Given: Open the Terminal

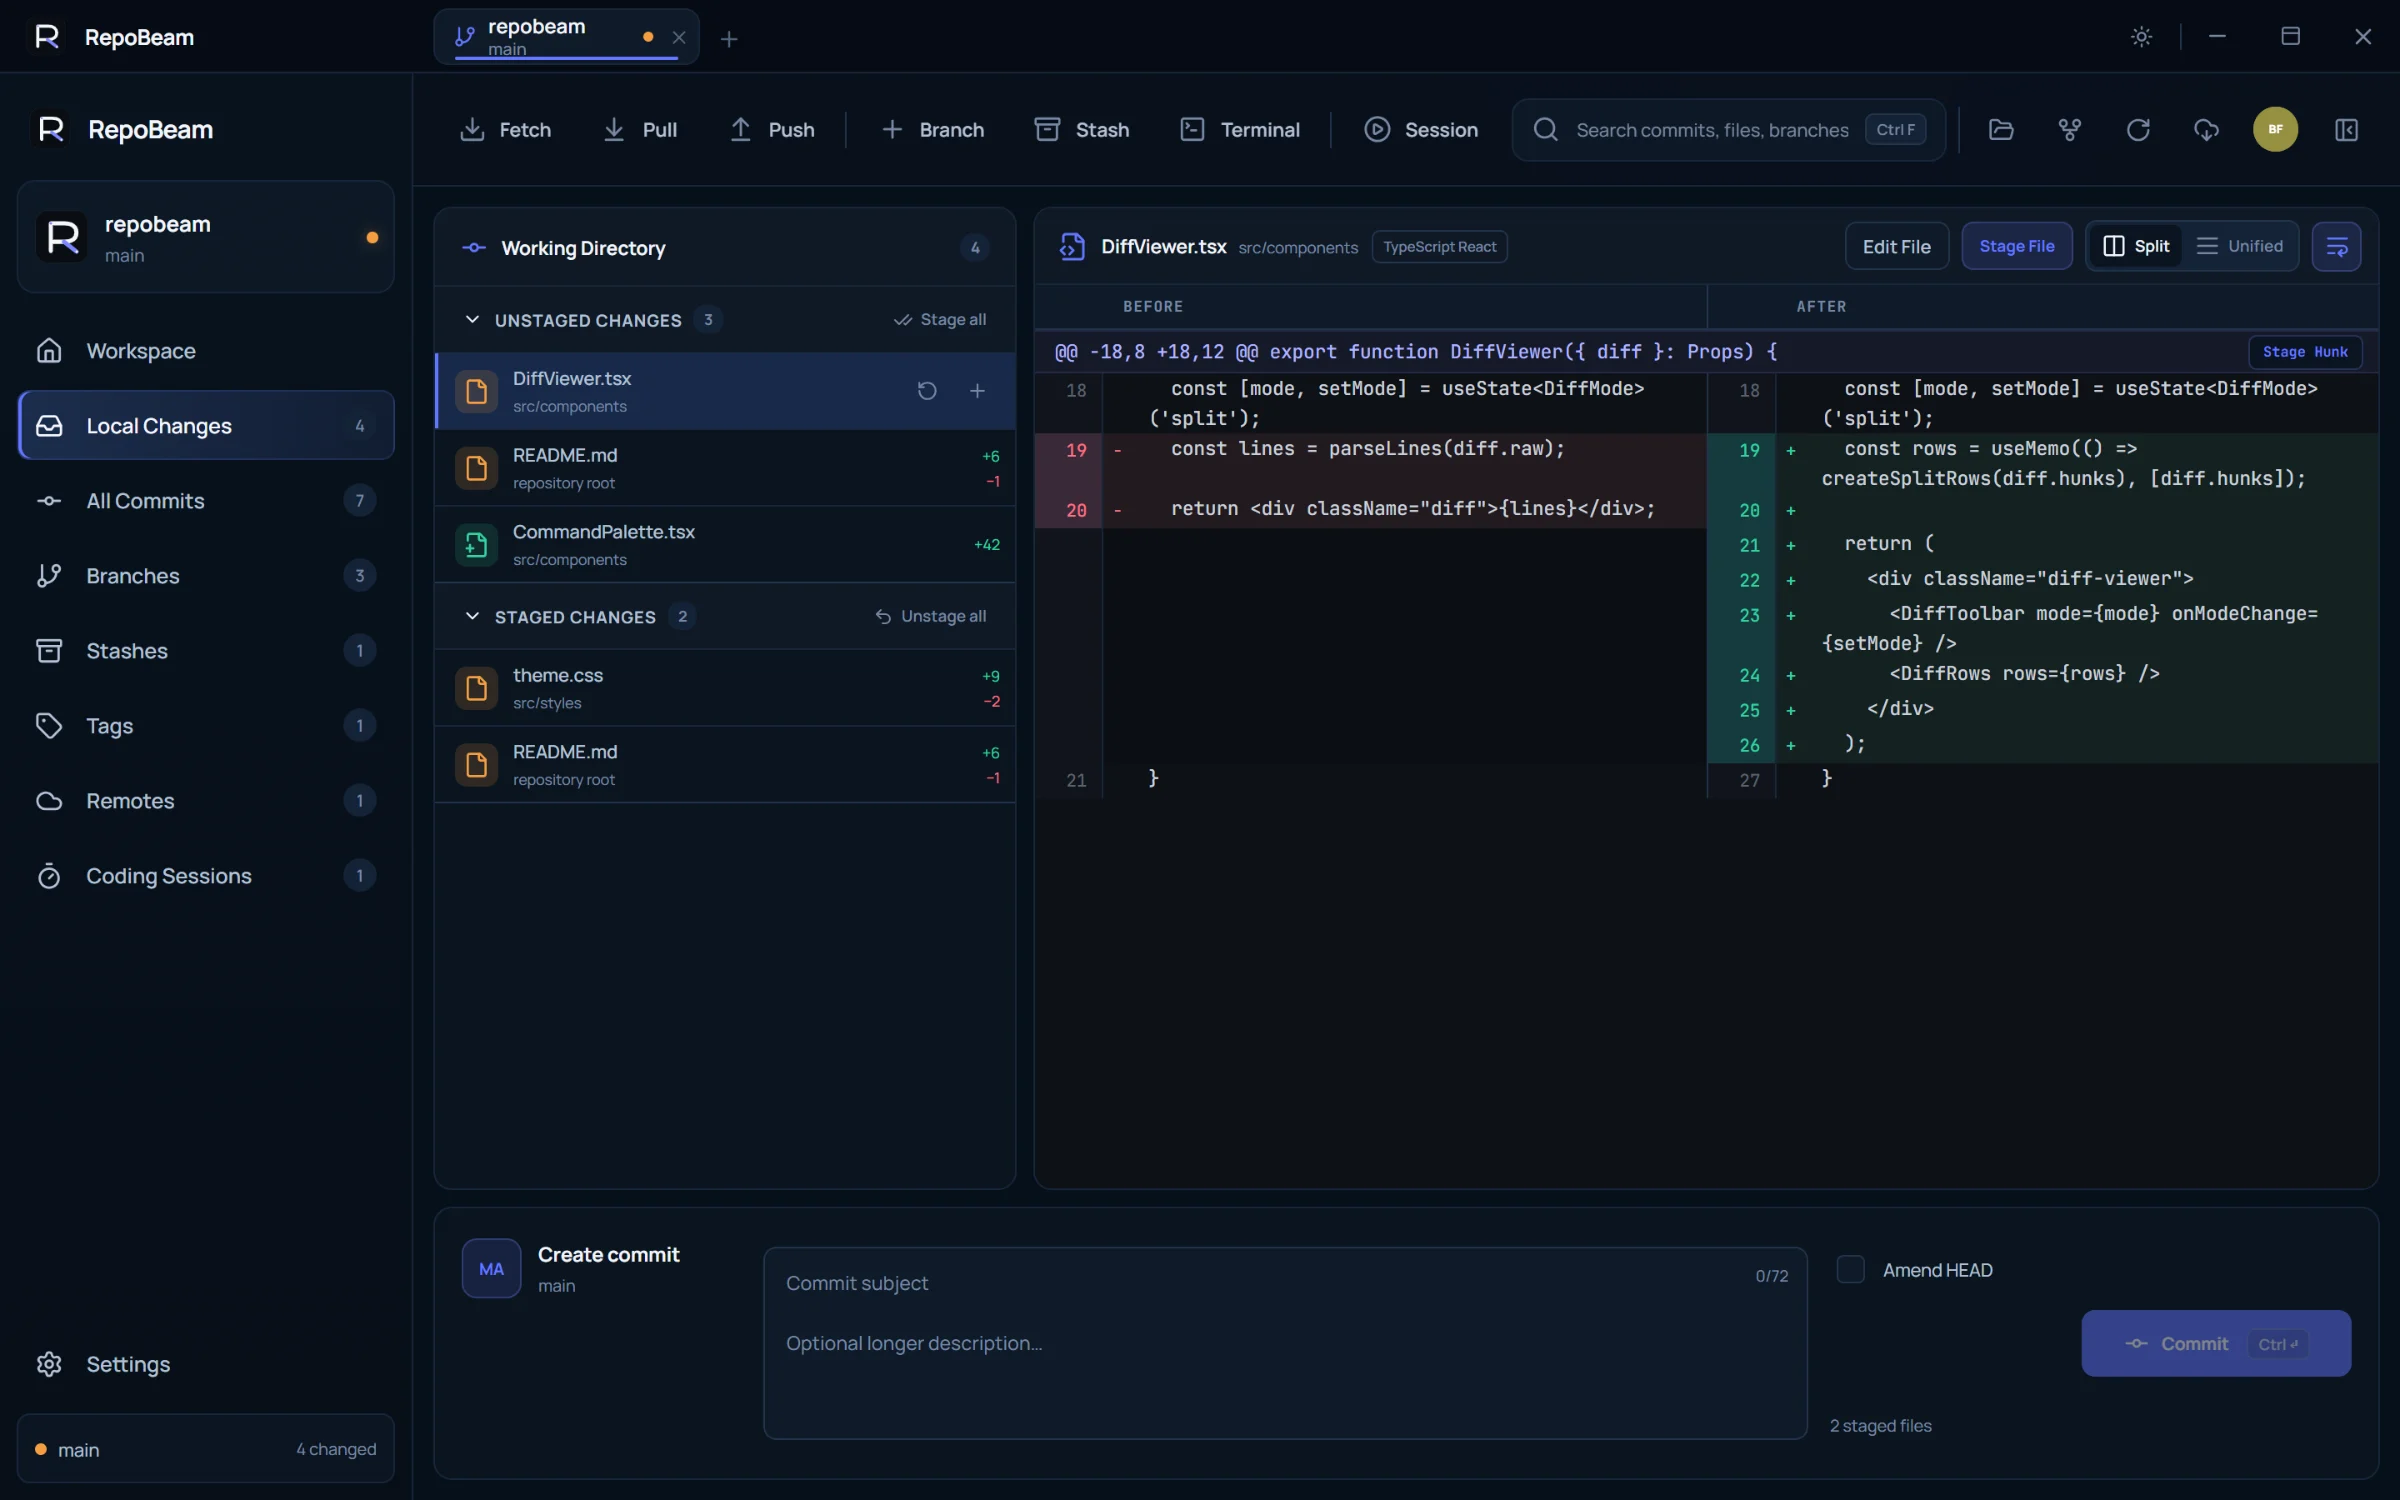Looking at the screenshot, I should (x=1240, y=130).
